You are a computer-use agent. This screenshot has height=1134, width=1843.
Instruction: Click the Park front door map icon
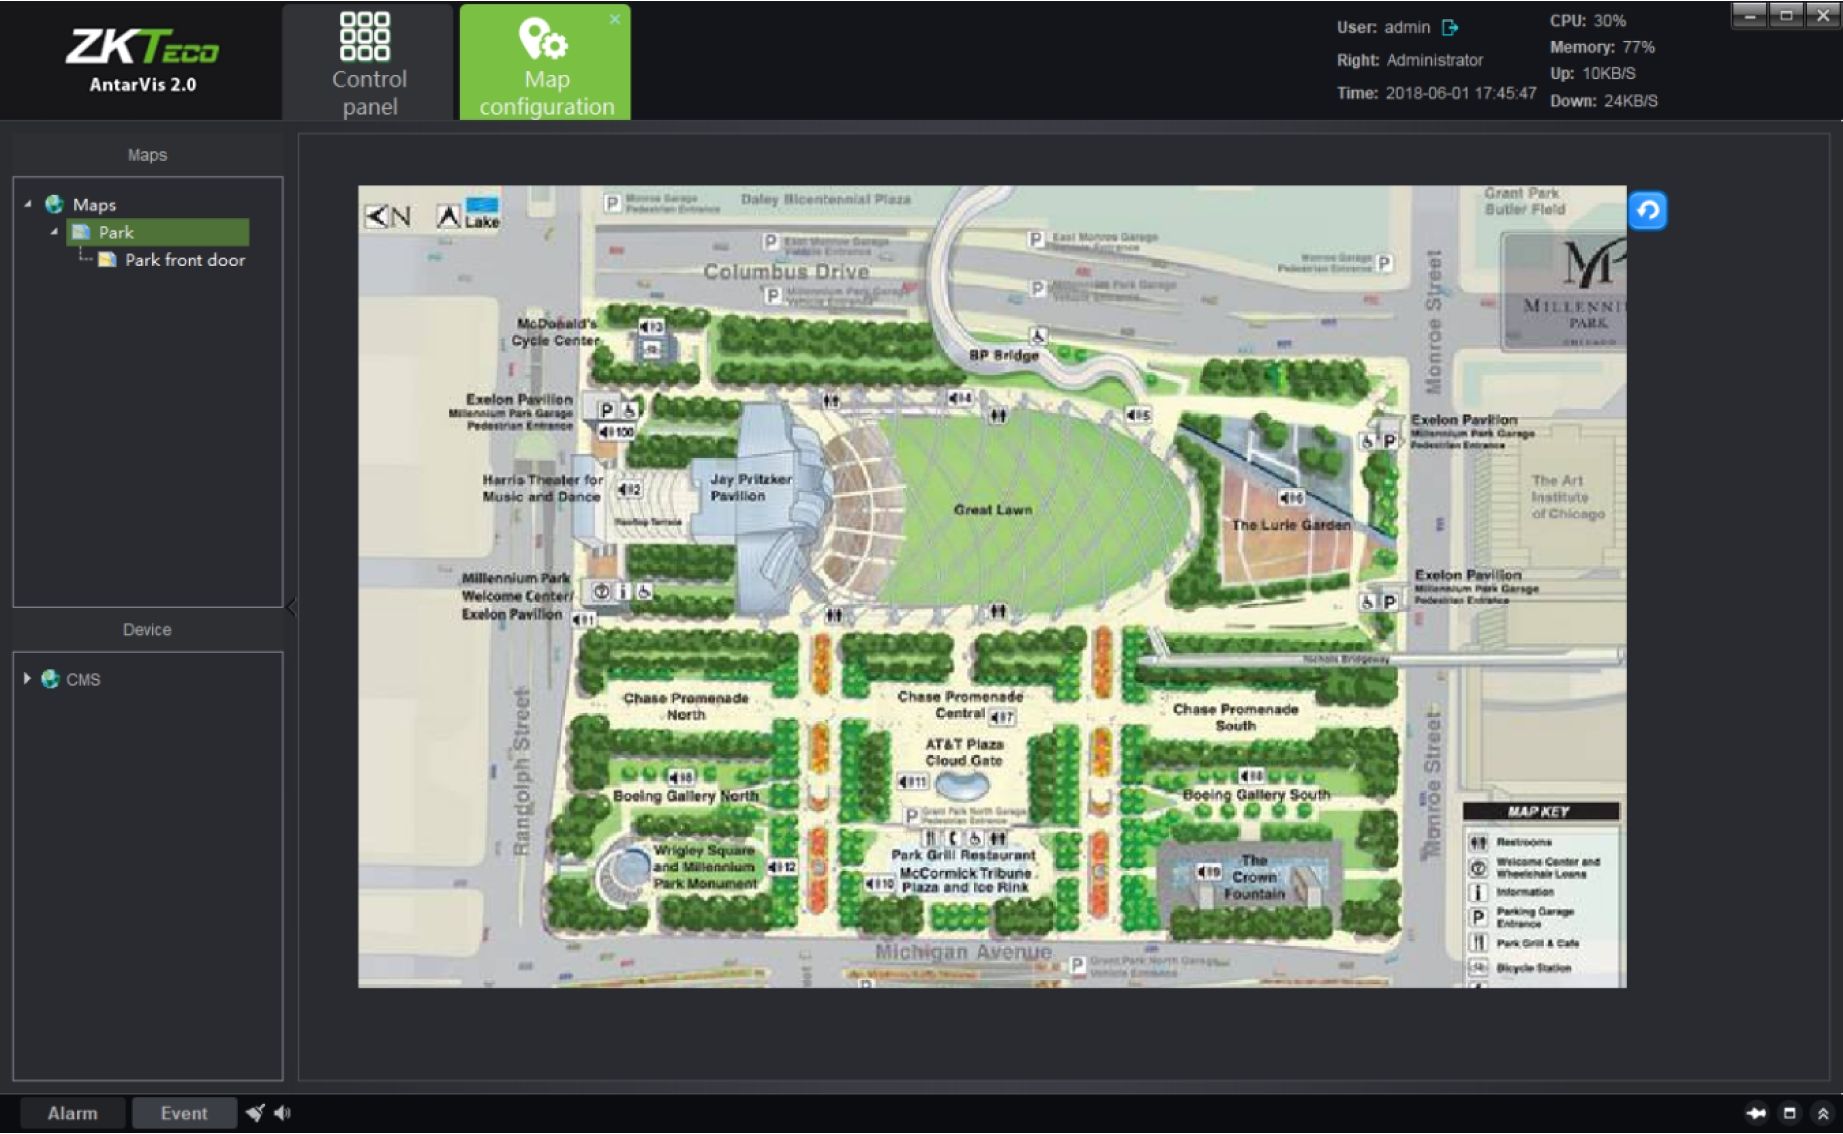coord(107,260)
